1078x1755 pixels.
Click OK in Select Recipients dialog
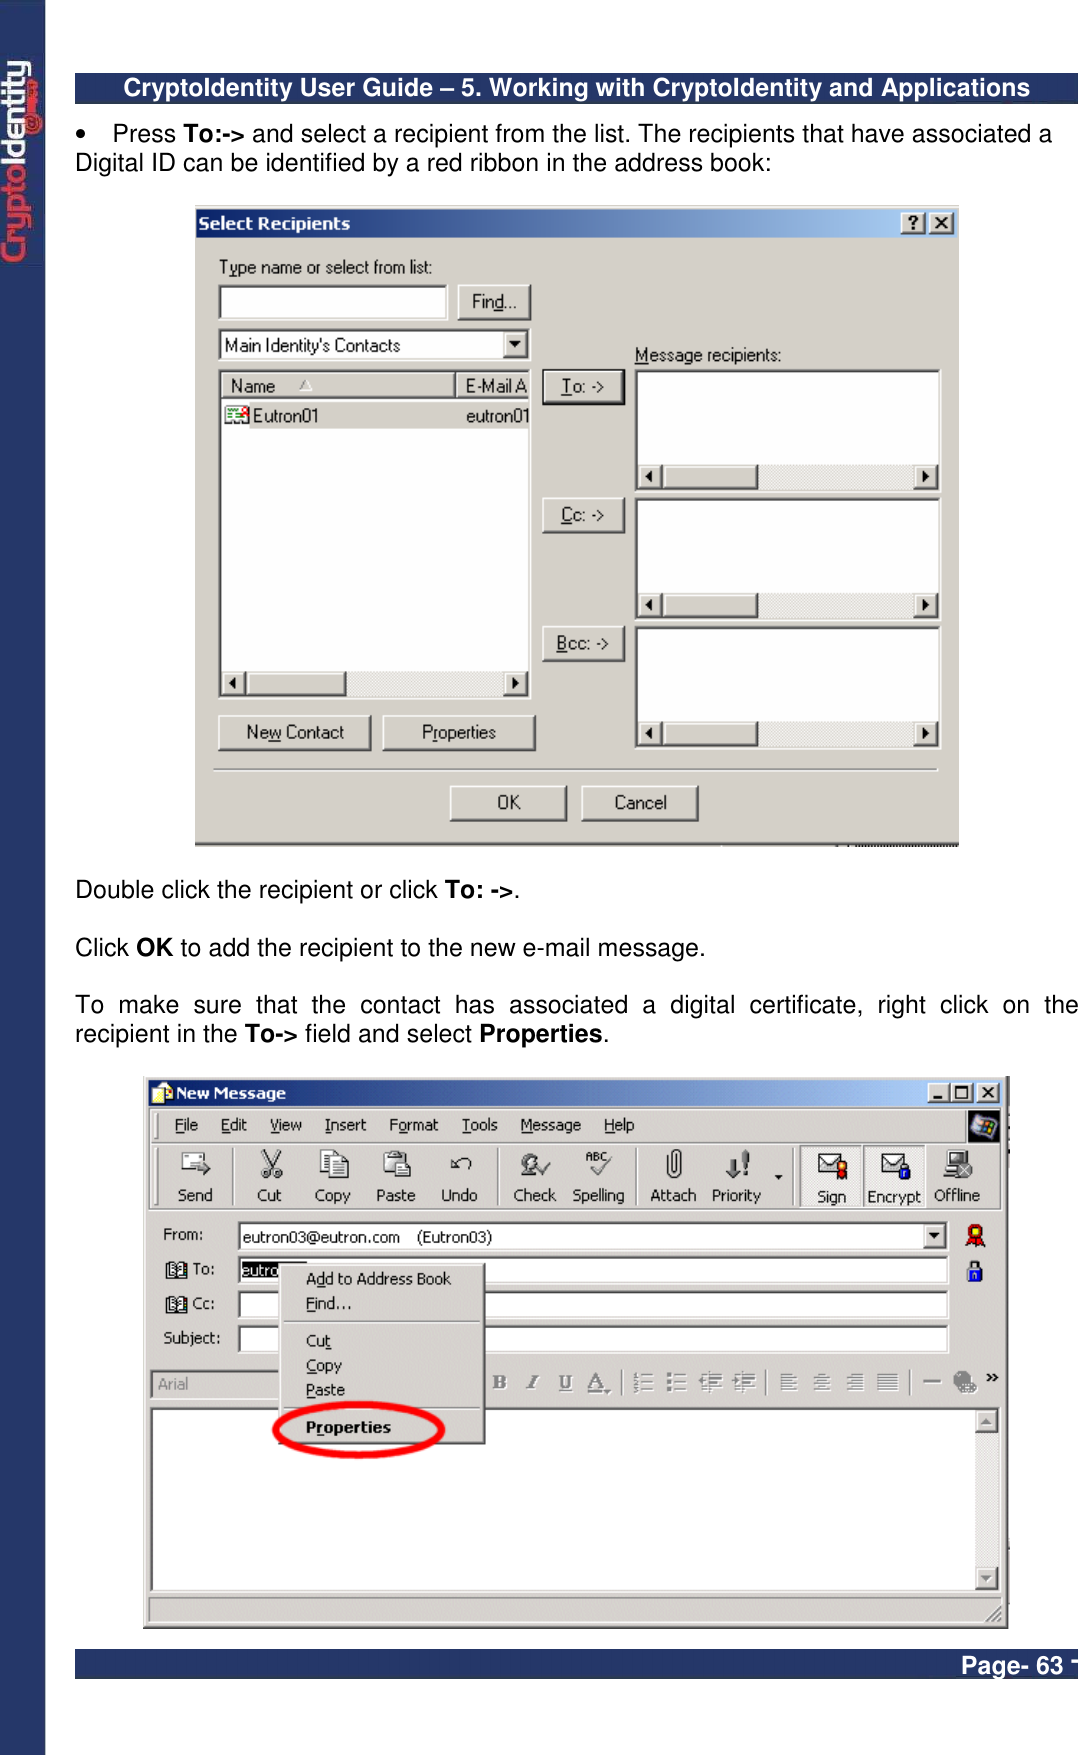tap(508, 802)
